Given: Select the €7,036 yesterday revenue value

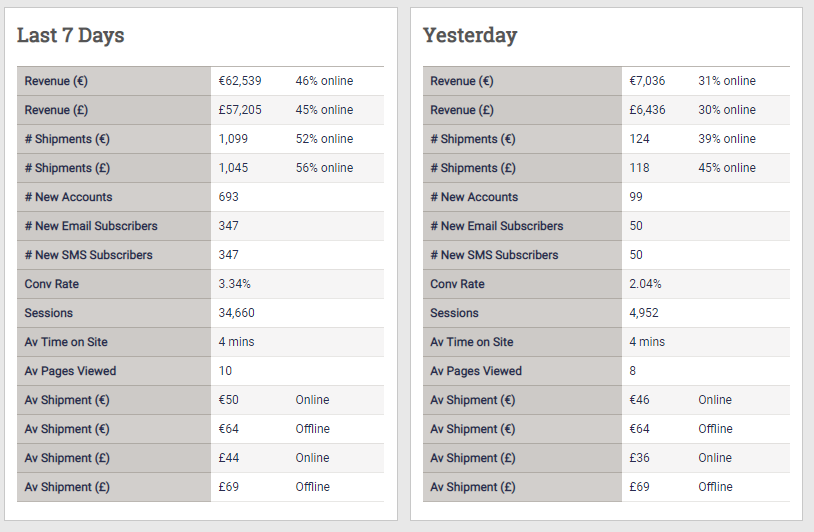Looking at the screenshot, I should click(647, 81).
